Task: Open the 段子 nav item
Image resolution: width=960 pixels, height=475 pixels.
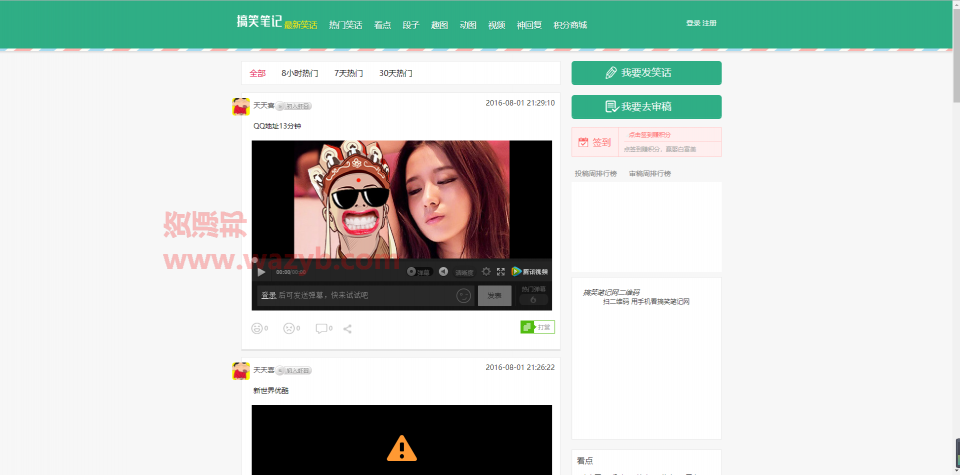Action: coord(411,25)
